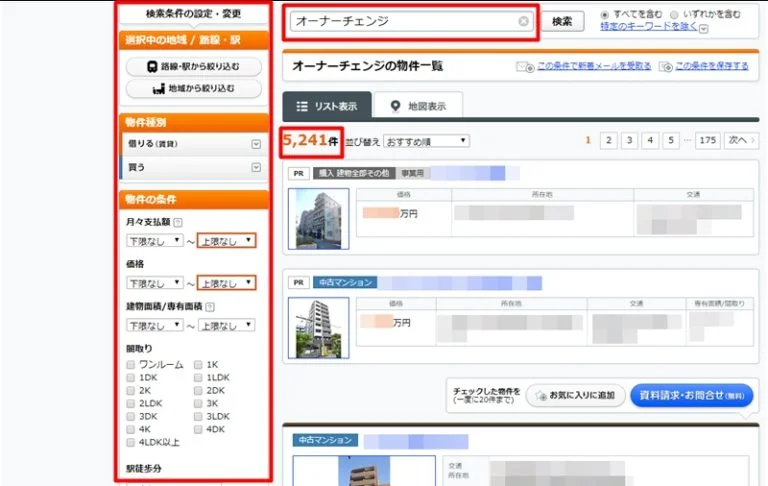This screenshot has width=768, height=486.
Task: Expand the 借りる(賃貸) property type section
Action: coord(256,143)
